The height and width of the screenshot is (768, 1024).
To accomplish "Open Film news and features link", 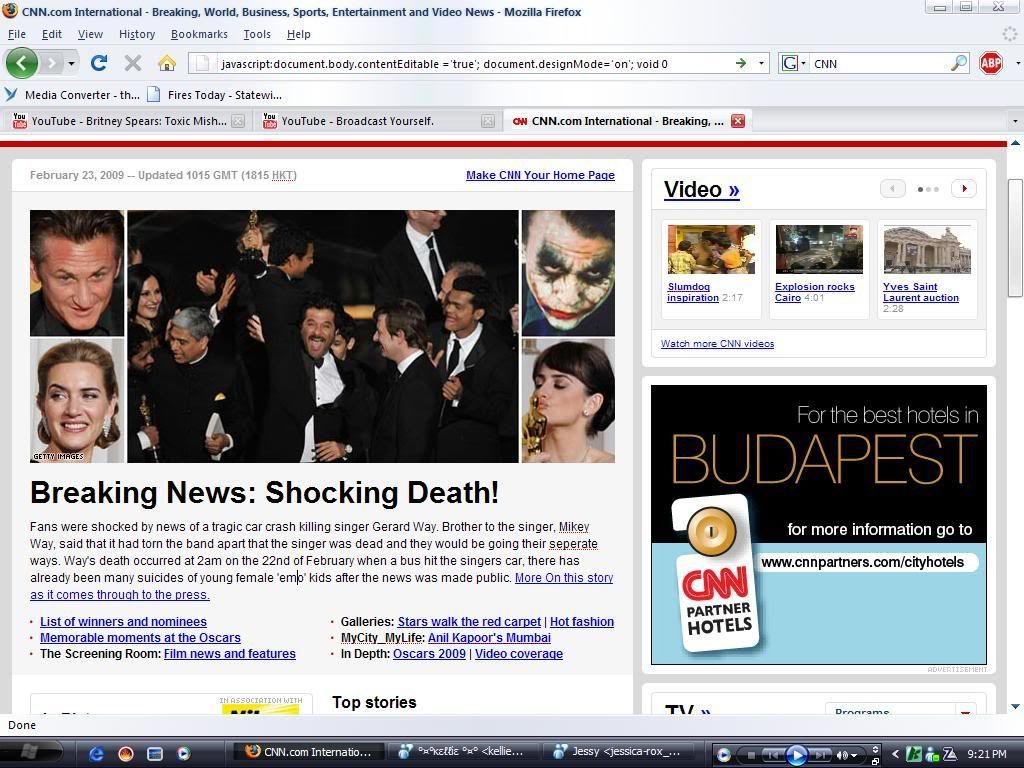I will pos(230,654).
